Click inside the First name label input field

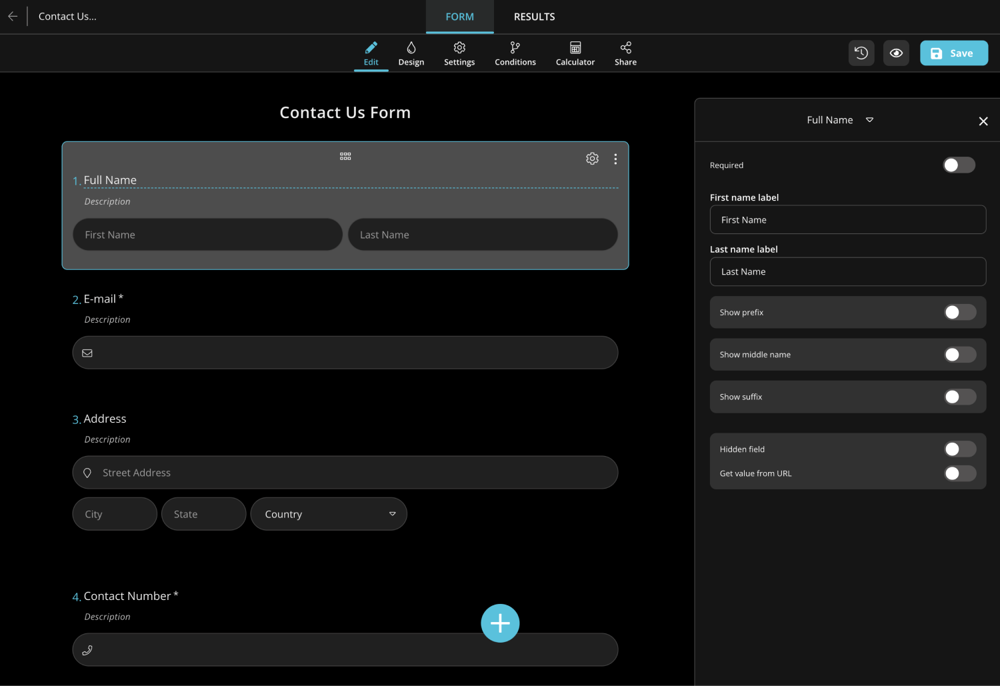click(847, 219)
